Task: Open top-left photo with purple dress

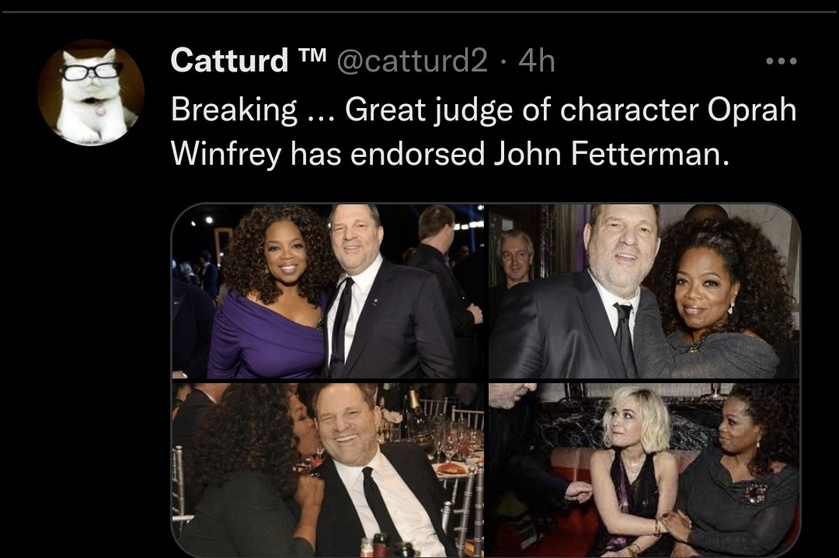Action: [x=328, y=290]
